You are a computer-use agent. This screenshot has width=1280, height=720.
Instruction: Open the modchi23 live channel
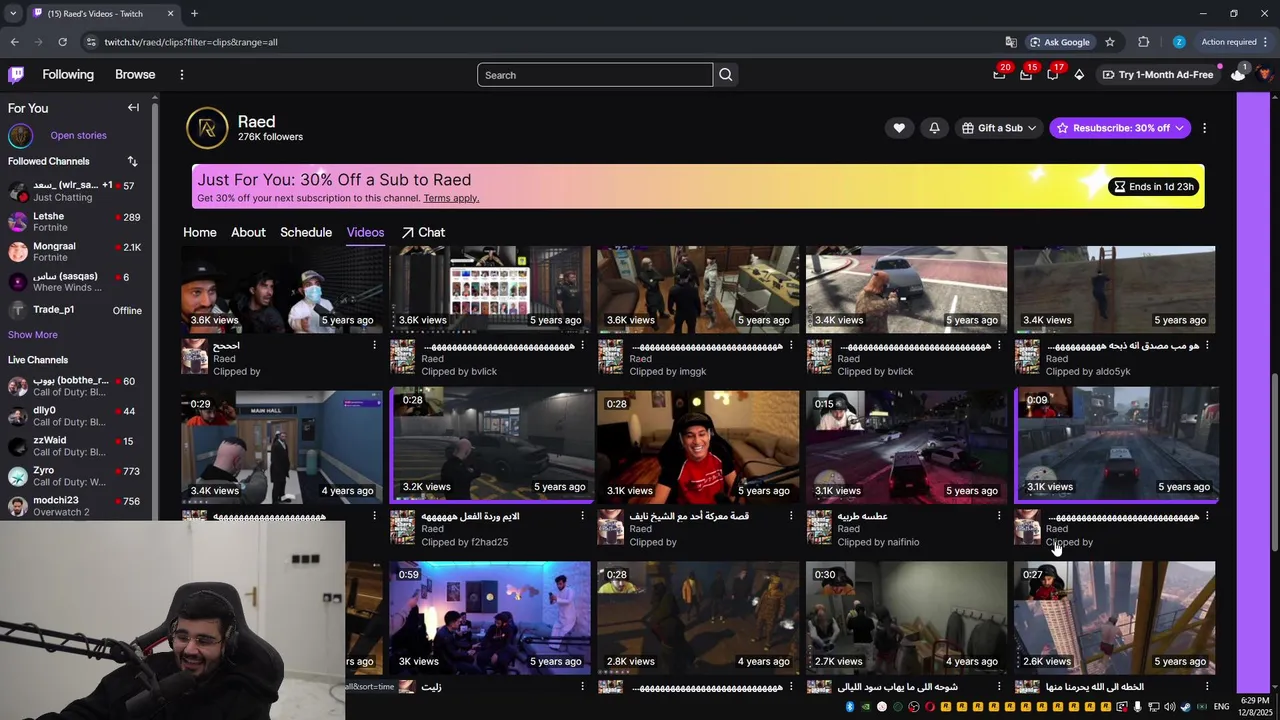coord(76,505)
